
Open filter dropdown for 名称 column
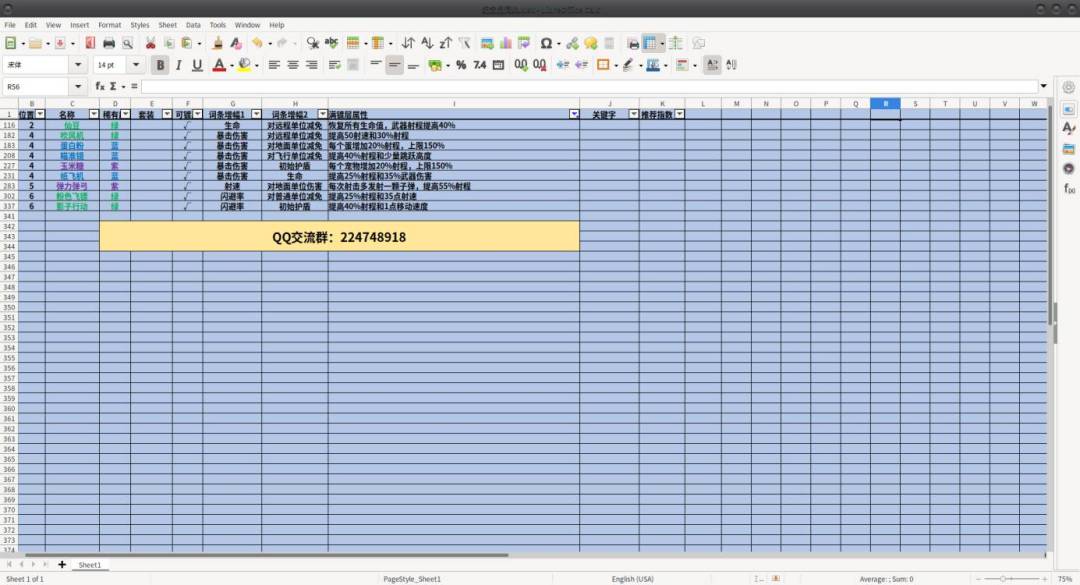[x=94, y=114]
